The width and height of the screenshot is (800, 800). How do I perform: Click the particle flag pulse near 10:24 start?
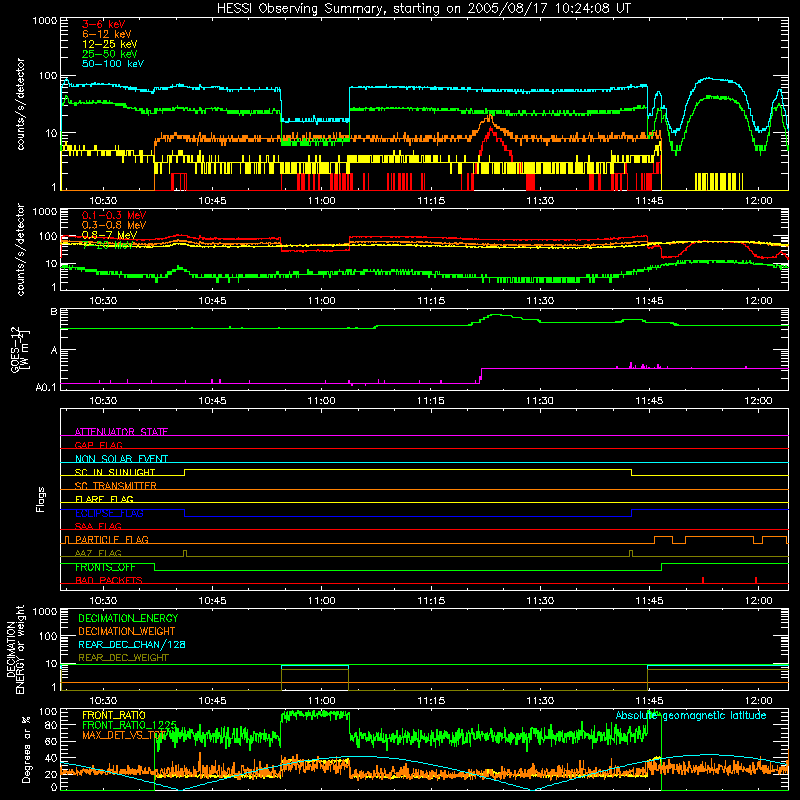point(66,539)
